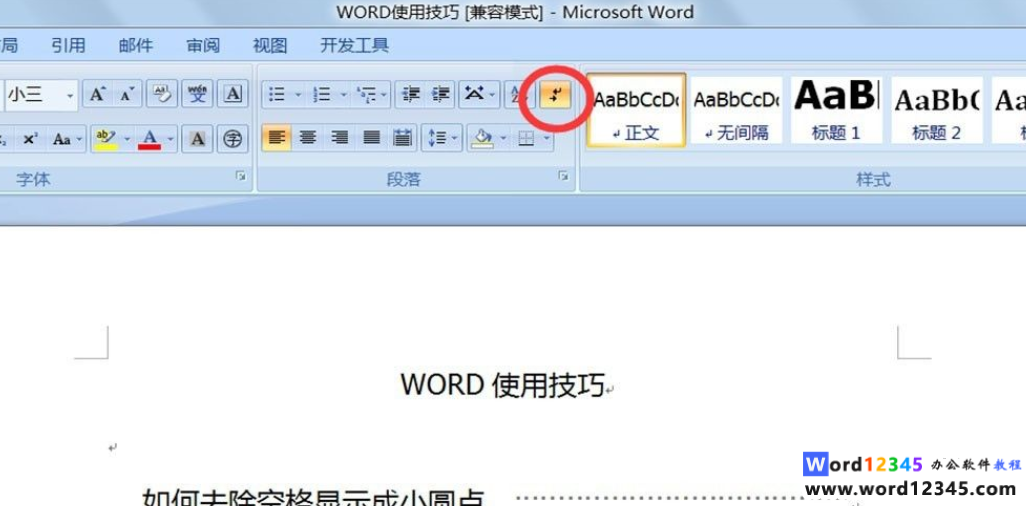Expand the shading color dropdown arrow

[x=504, y=137]
